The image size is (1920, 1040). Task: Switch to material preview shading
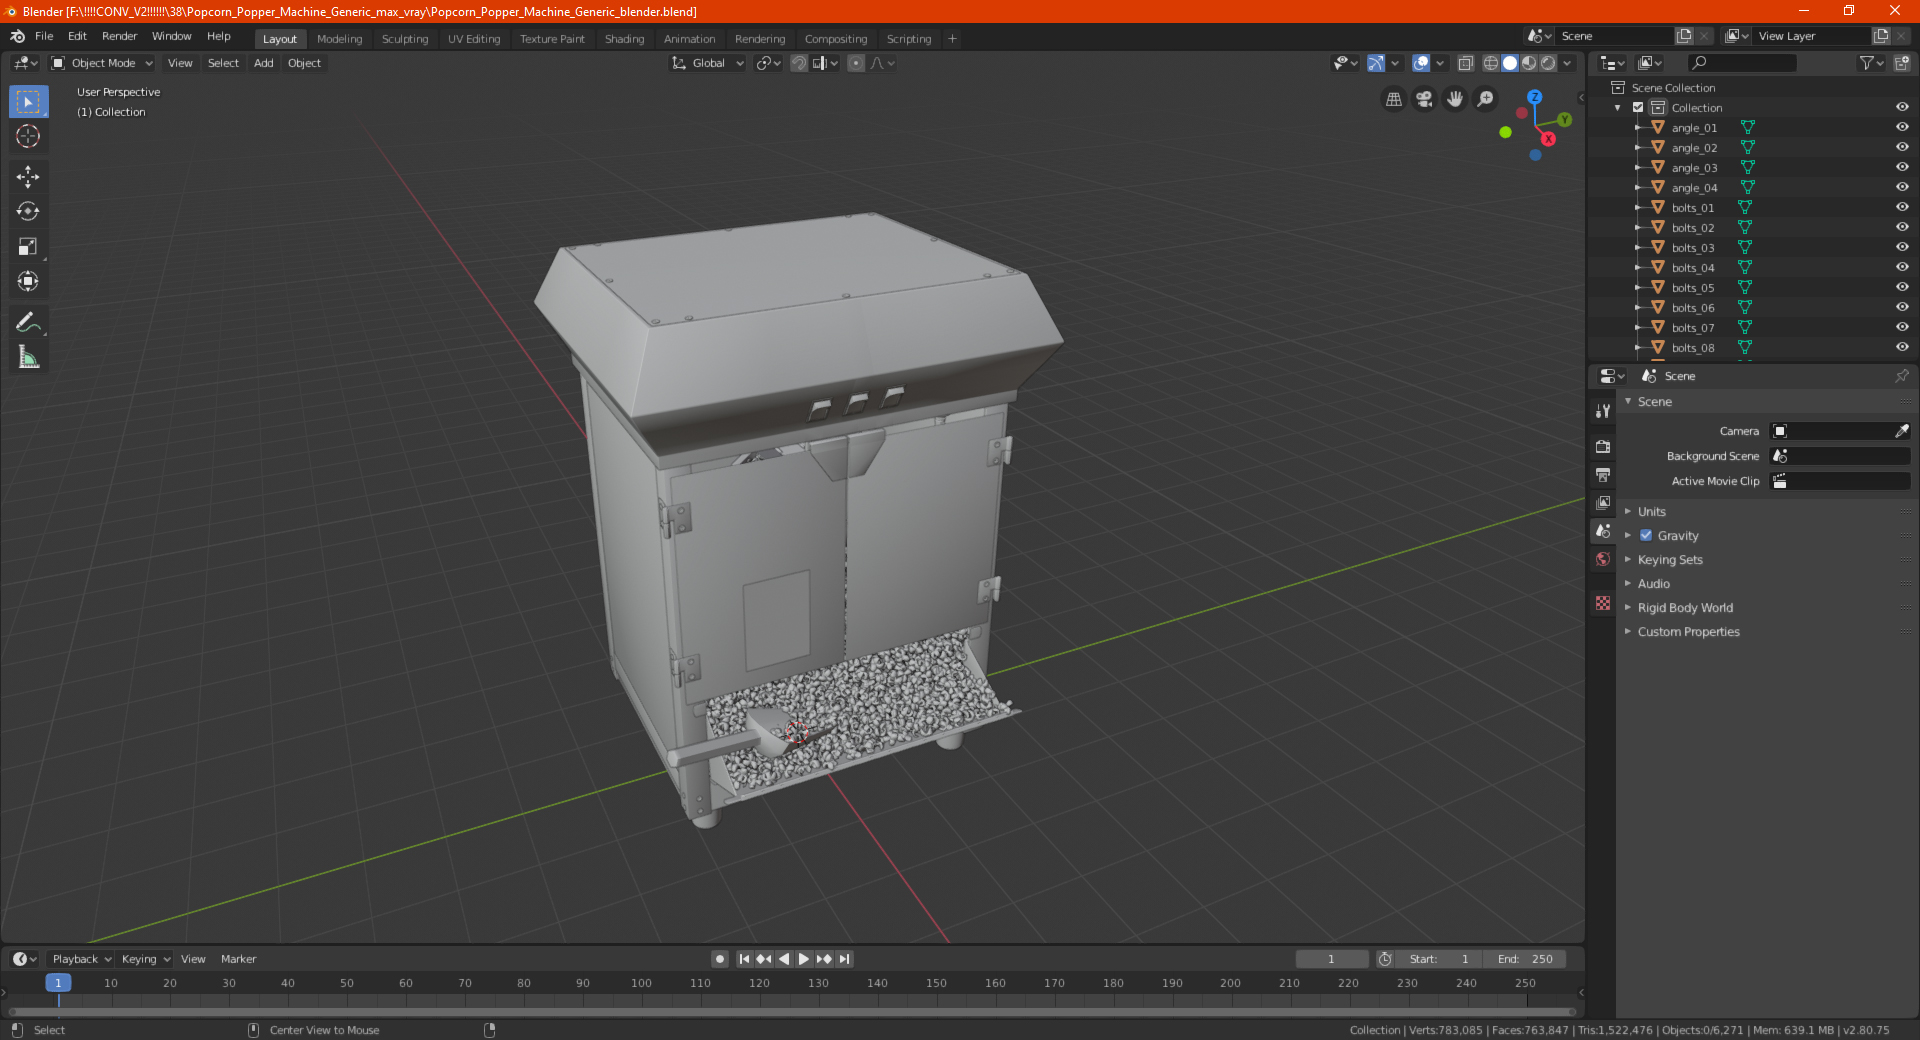1529,63
